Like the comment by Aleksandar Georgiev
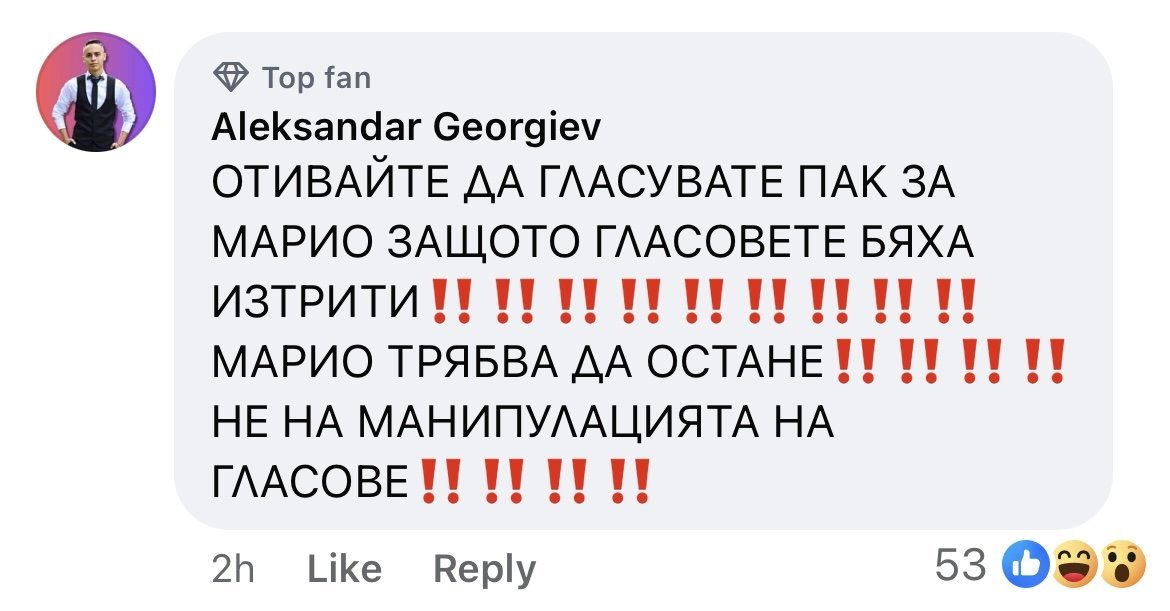Screen dimensions: 1170x611 tap(344, 569)
